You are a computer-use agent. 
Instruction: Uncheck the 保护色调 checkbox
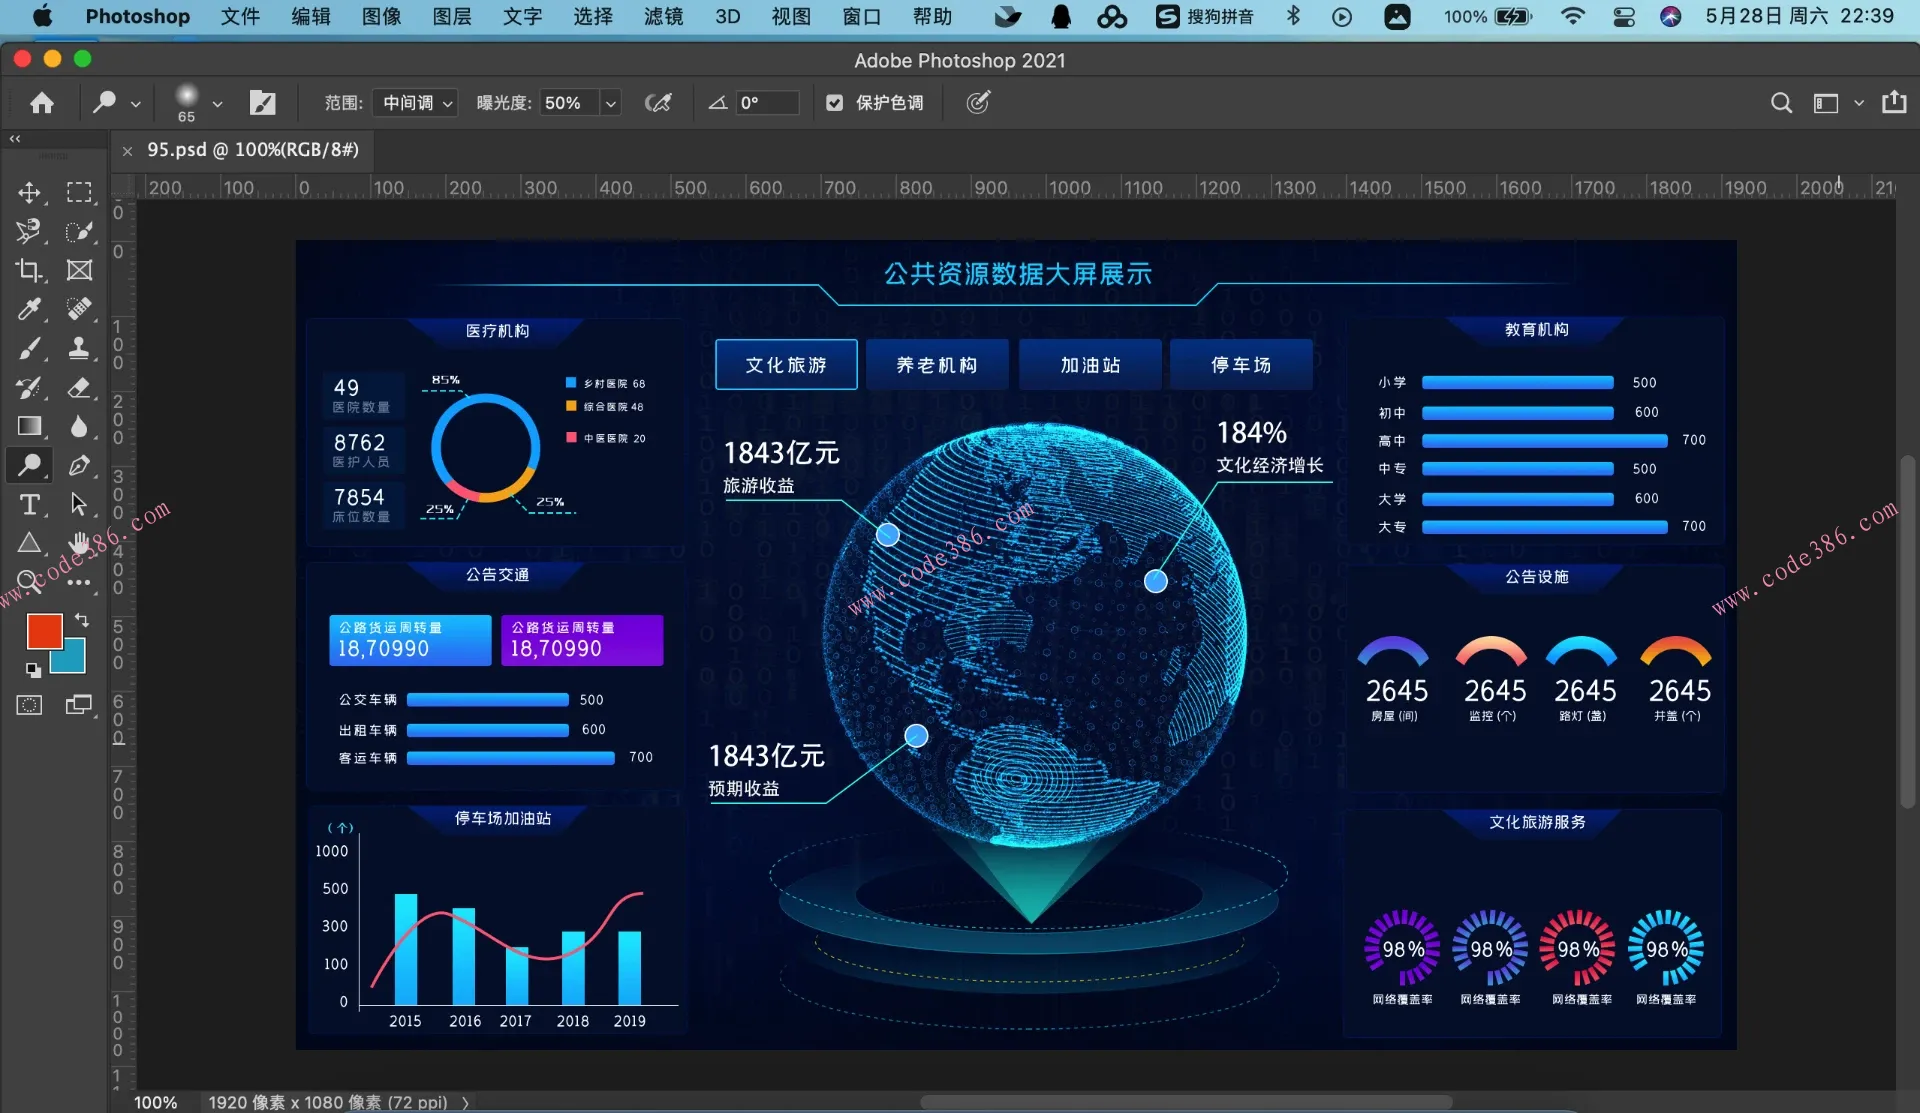coord(835,103)
